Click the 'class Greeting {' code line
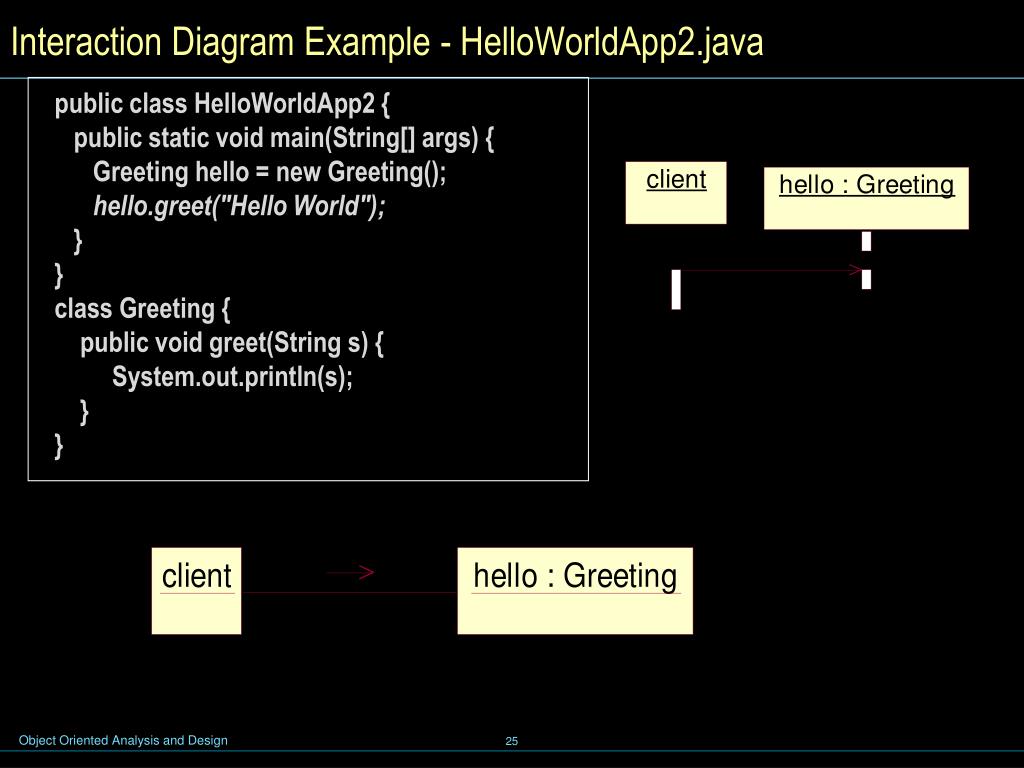 tap(142, 308)
